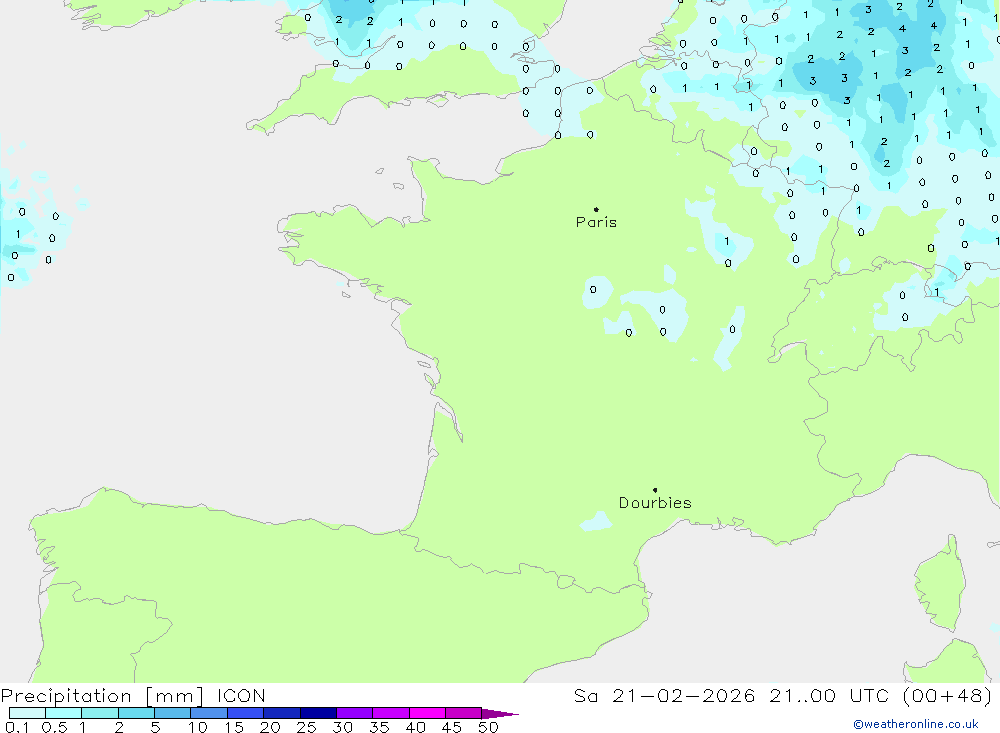Screen dimensions: 1000x733
Task: Click the forecast date 'Sa 21-02-2026' text
Action: tap(664, 696)
